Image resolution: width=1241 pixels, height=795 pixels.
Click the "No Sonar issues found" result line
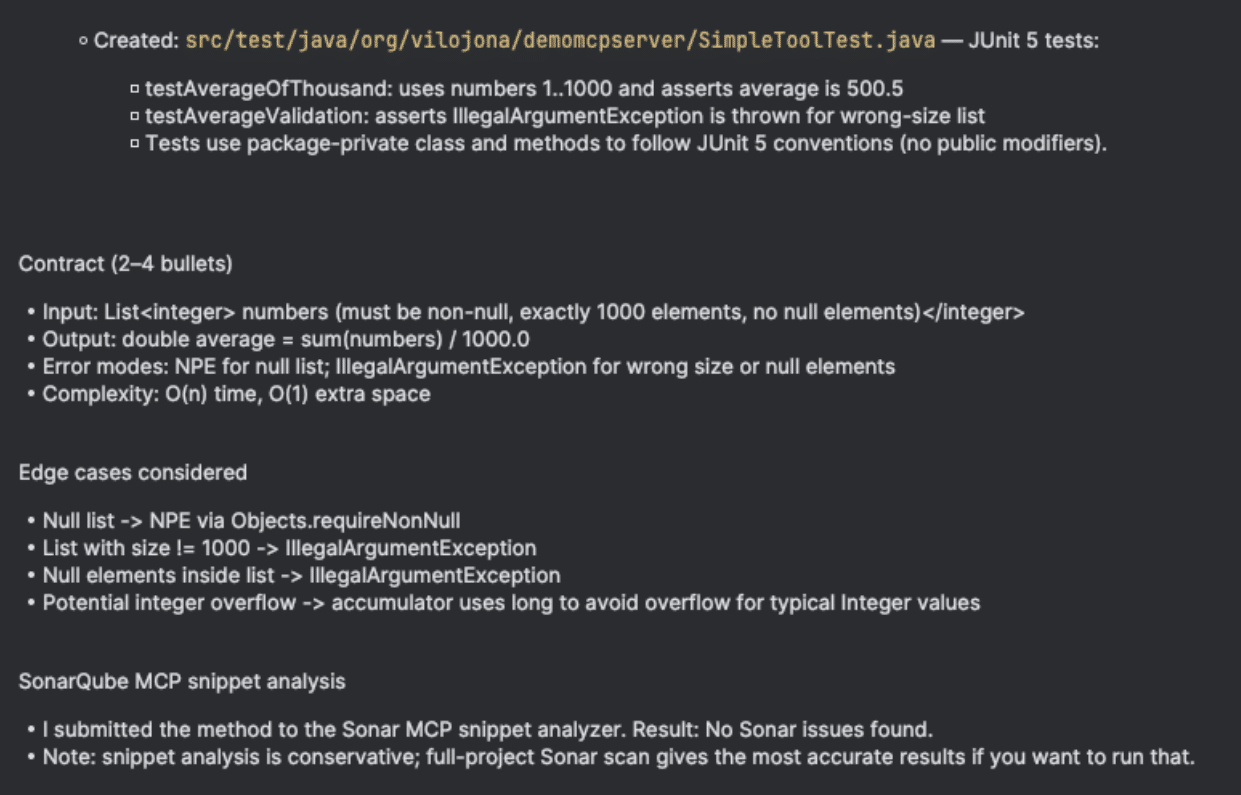click(487, 729)
